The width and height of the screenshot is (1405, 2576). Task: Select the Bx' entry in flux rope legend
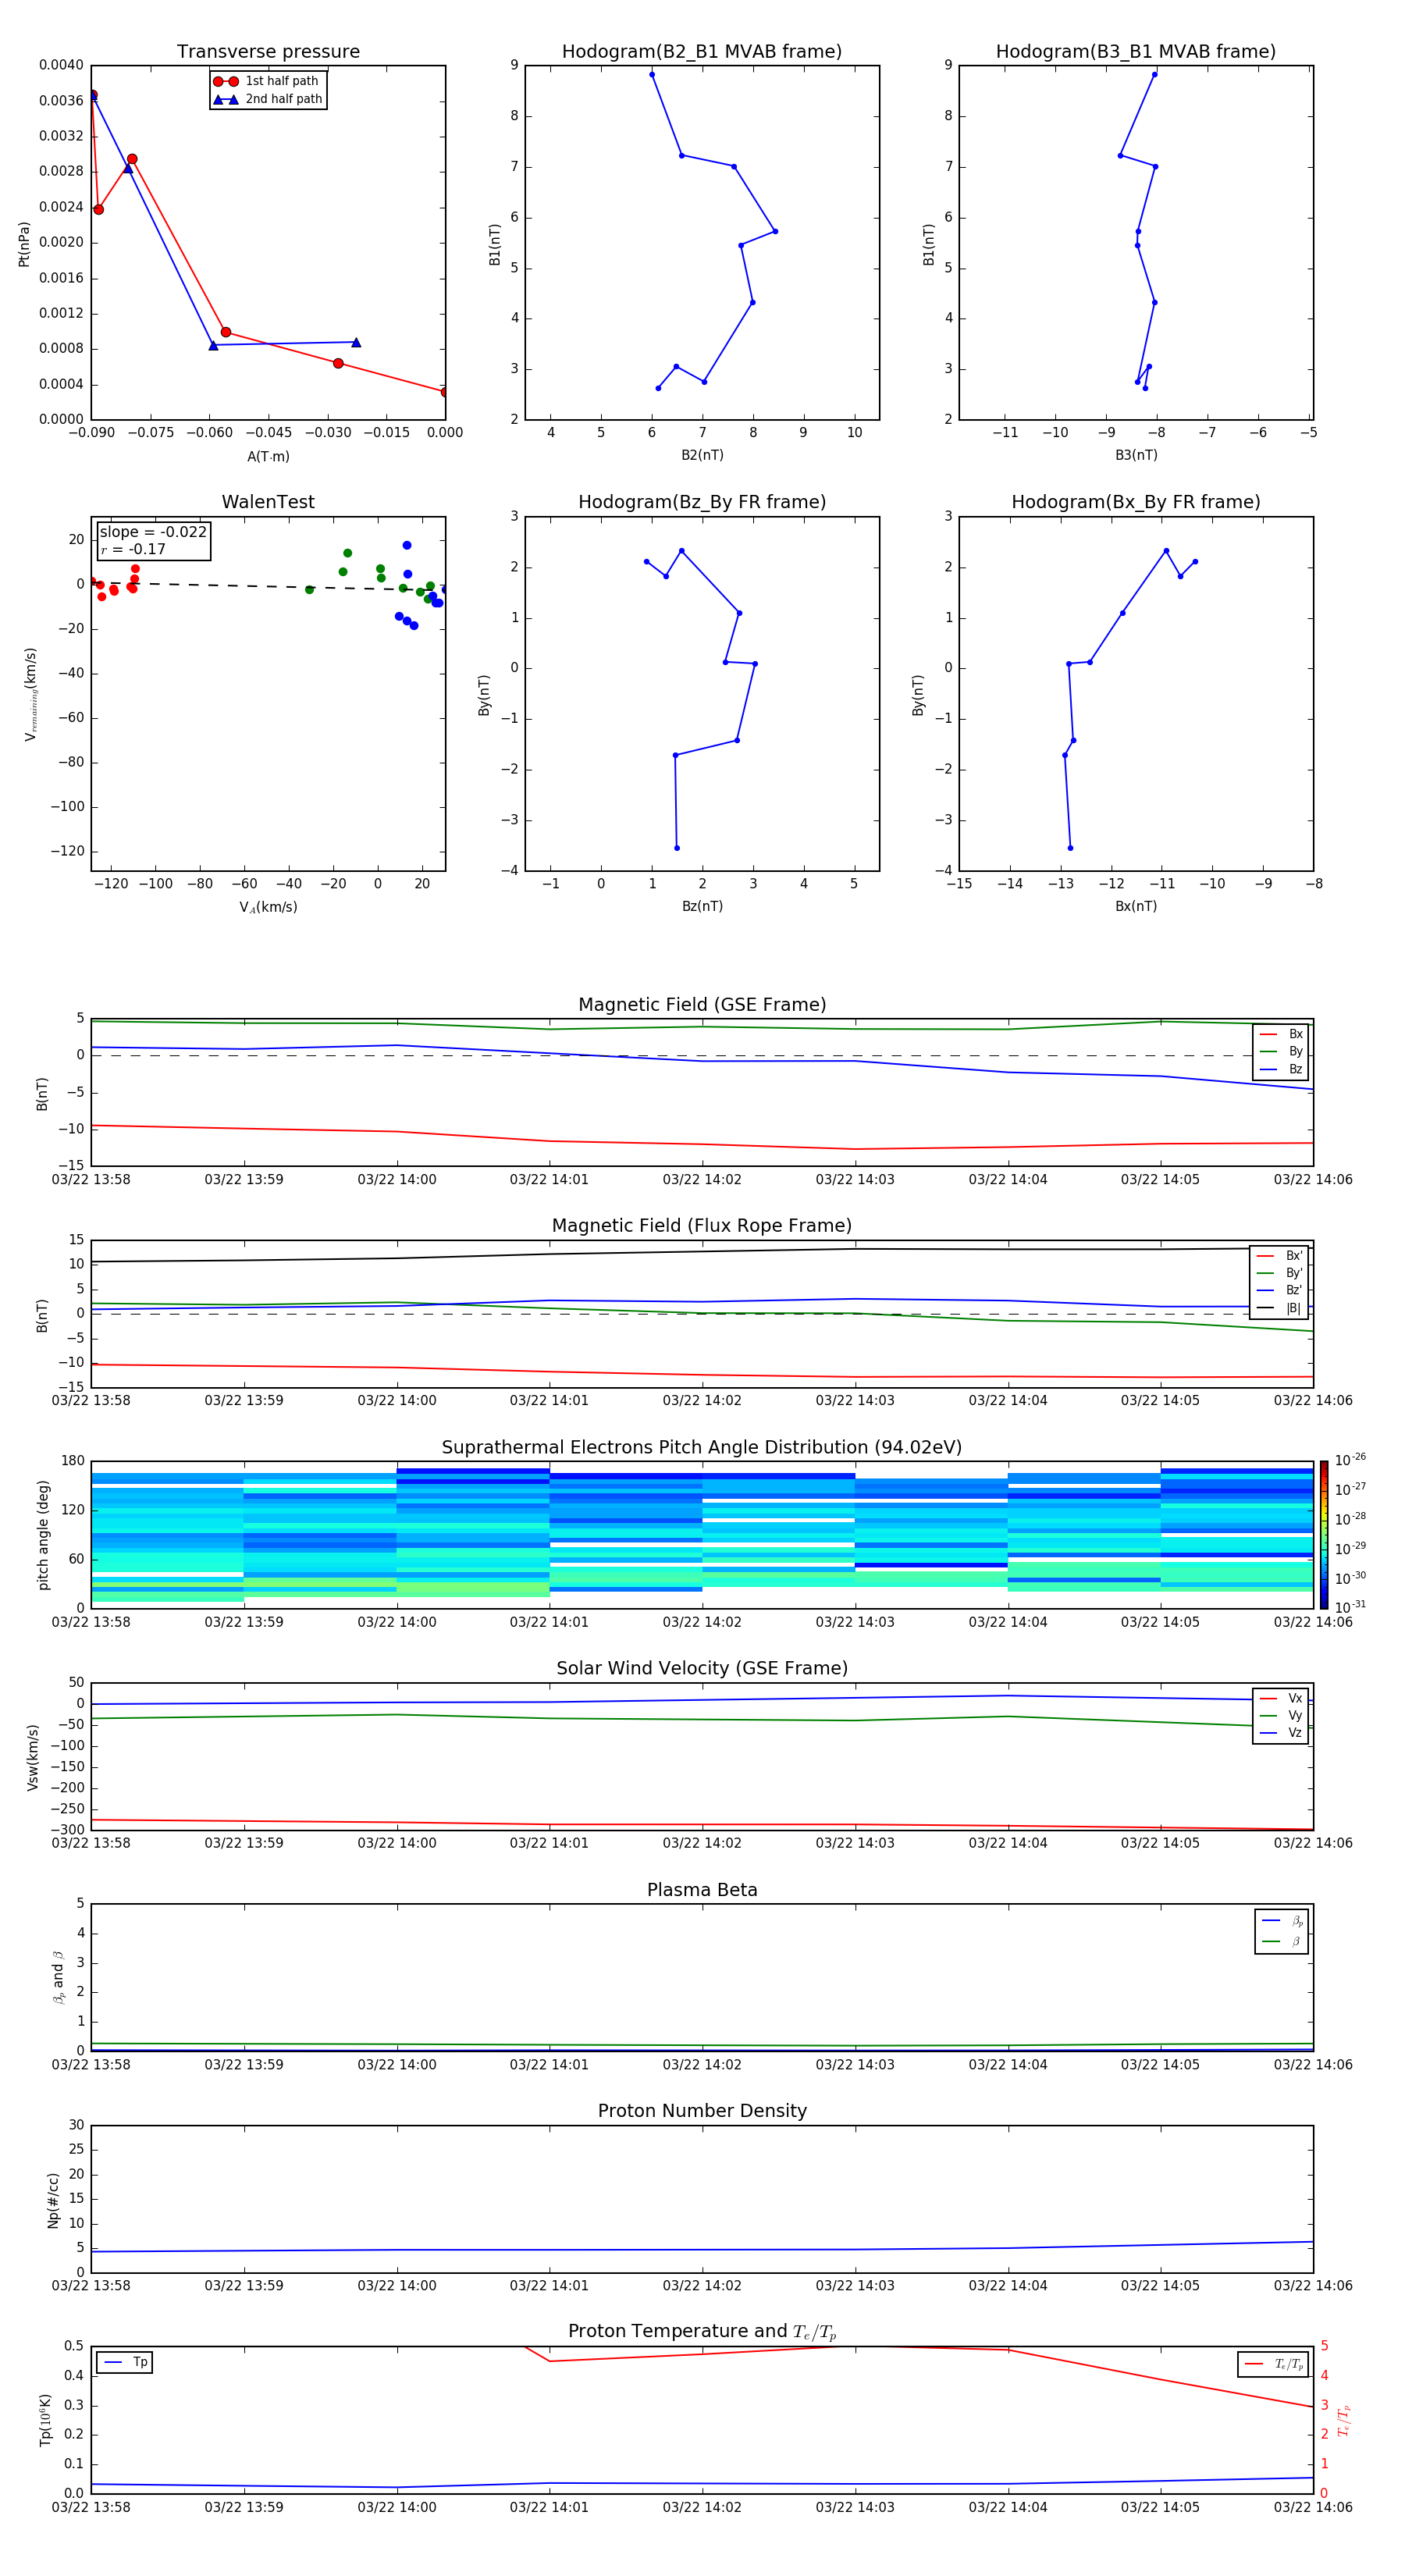click(x=1280, y=1256)
